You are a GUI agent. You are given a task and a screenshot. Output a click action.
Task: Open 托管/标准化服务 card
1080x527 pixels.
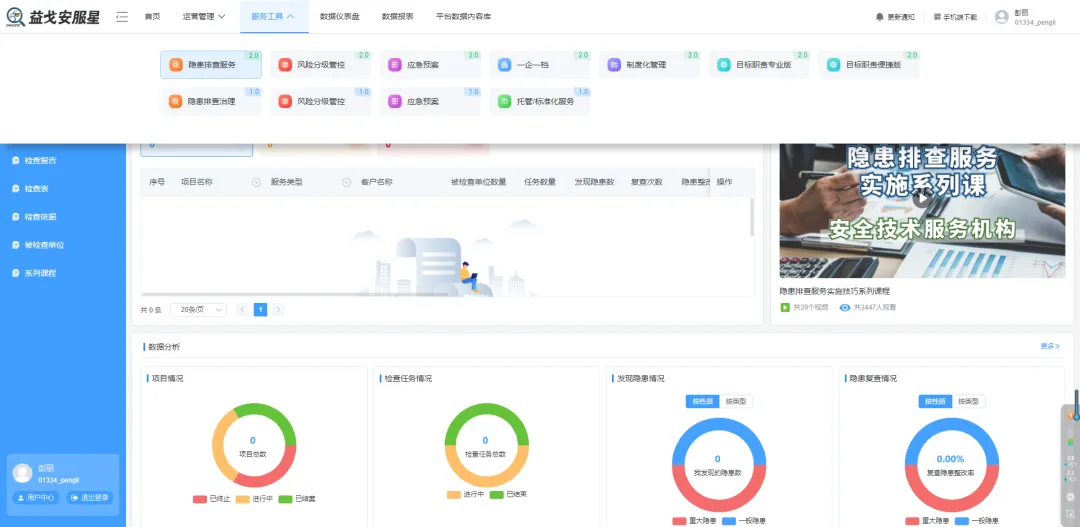(540, 101)
